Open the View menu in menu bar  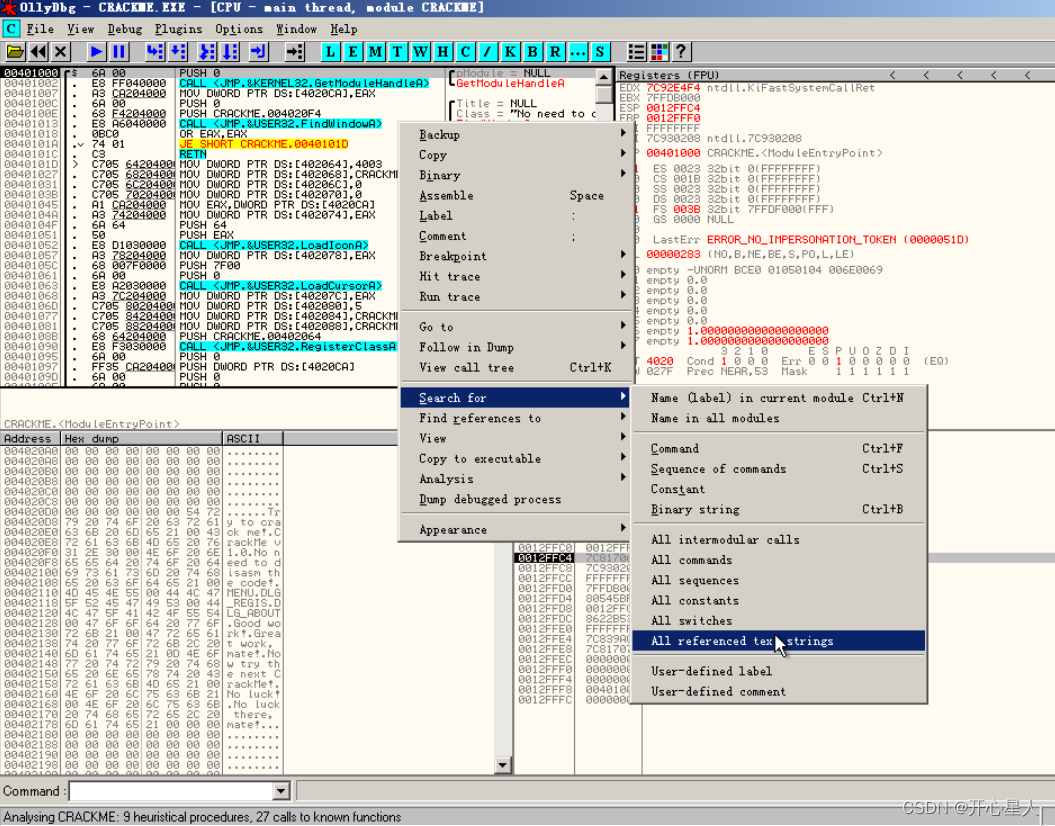point(80,29)
